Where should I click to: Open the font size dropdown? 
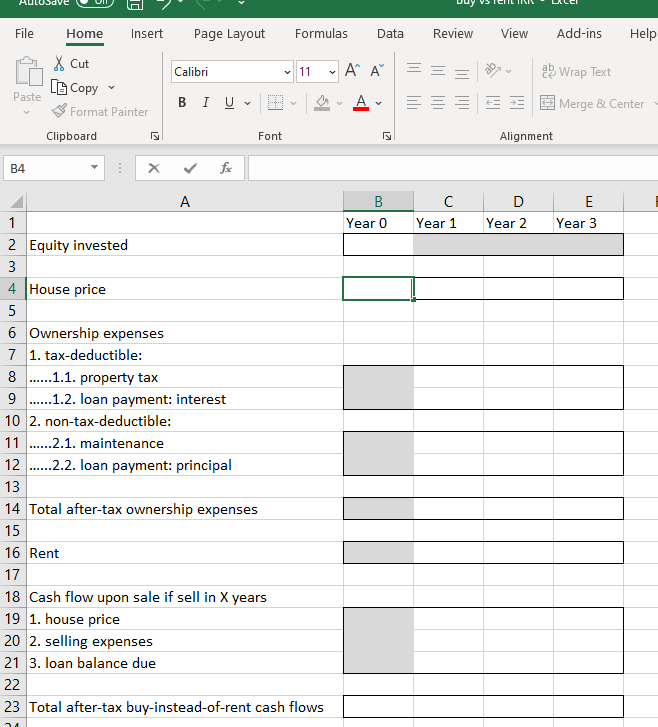click(332, 72)
